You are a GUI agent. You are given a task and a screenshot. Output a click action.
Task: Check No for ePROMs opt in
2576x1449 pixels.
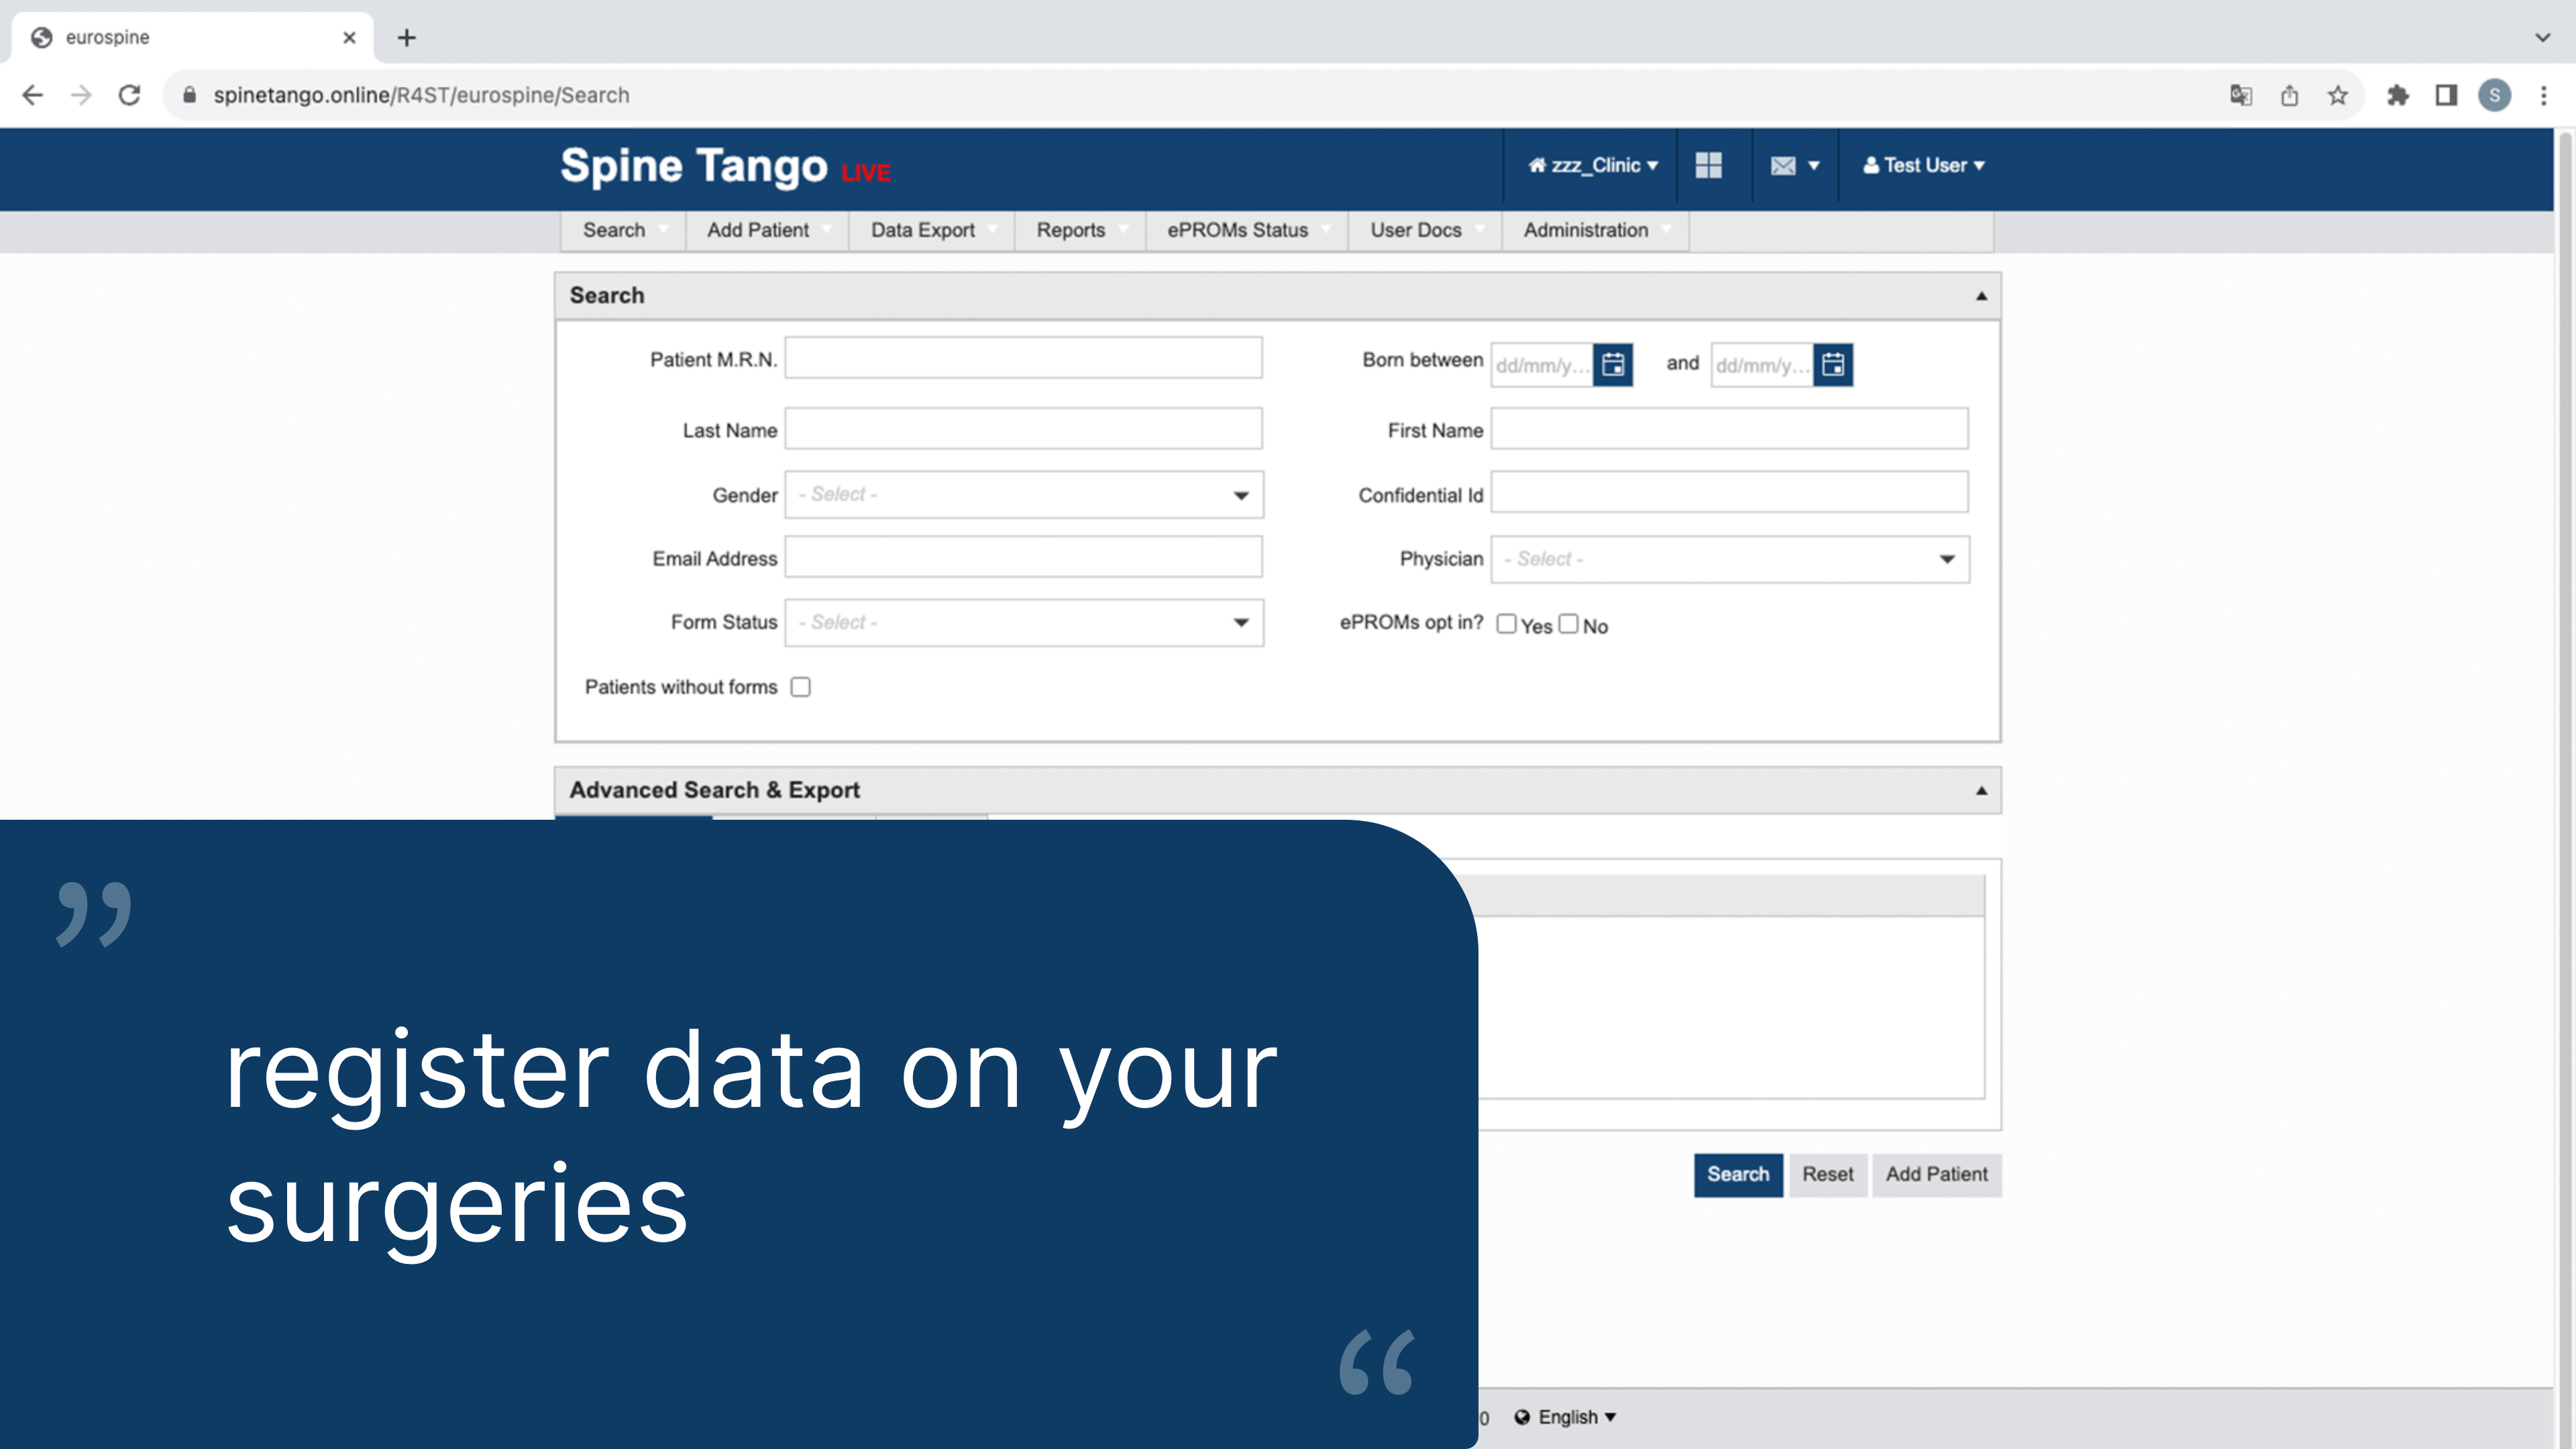coord(1569,623)
